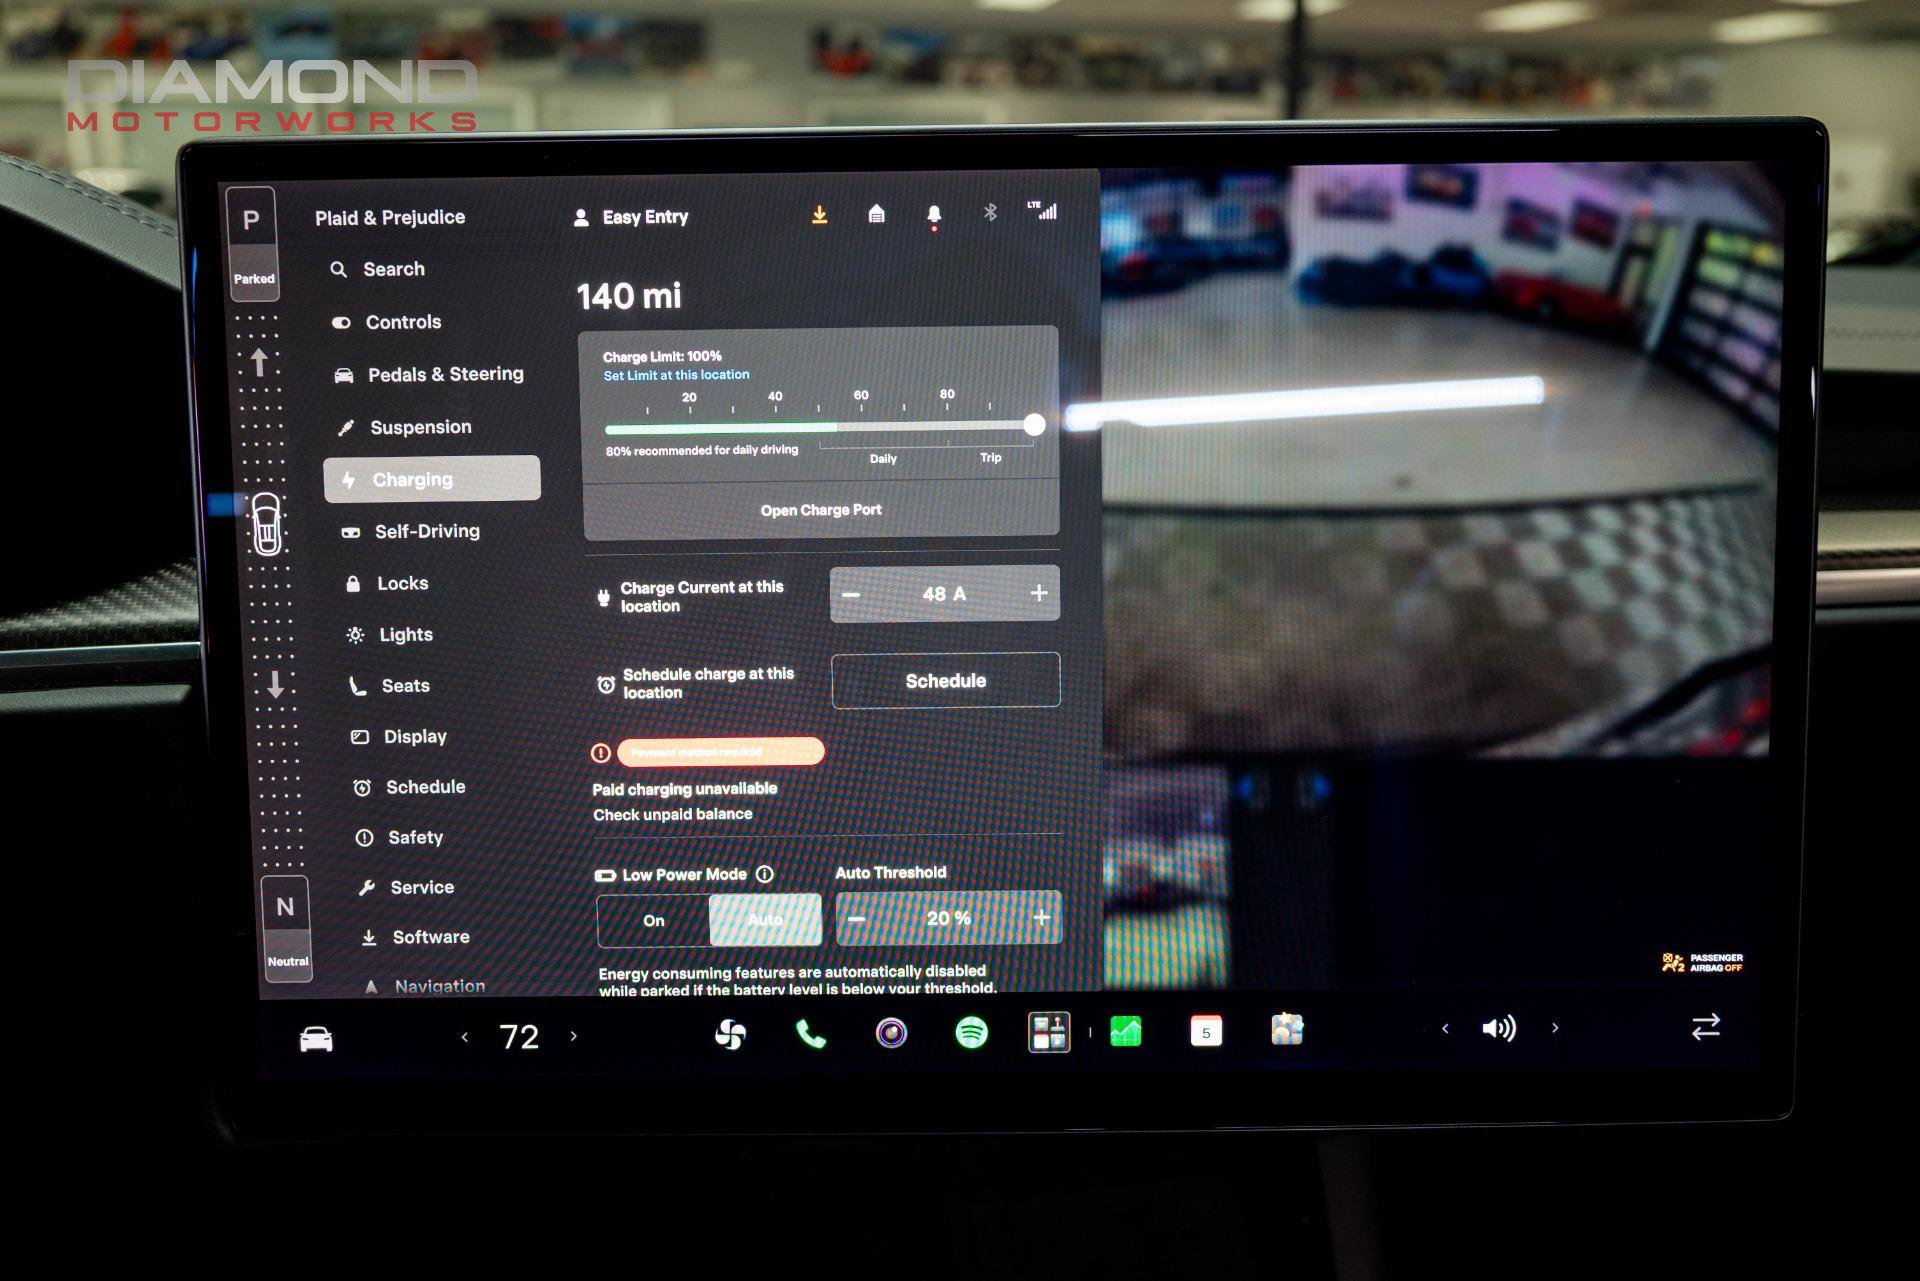The width and height of the screenshot is (1920, 1281).
Task: Tap the Low Power Mode info icon
Action: (765, 874)
